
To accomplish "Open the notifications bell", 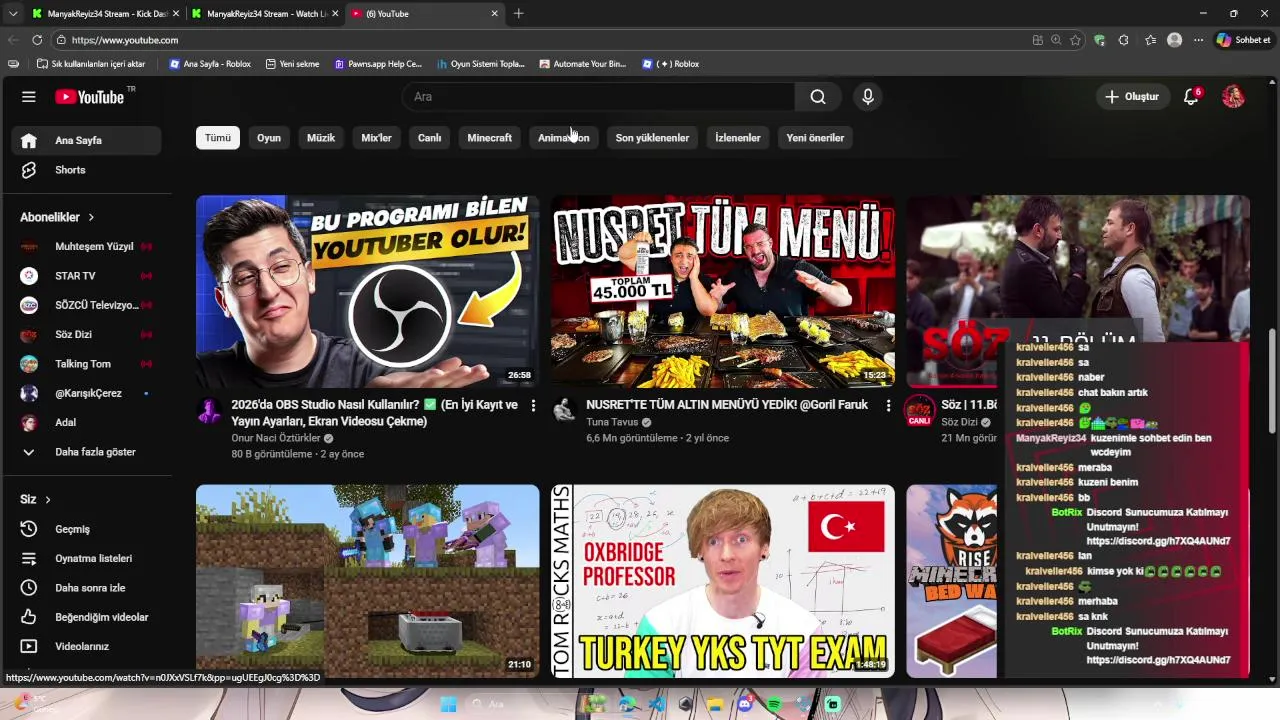I will click(1191, 97).
